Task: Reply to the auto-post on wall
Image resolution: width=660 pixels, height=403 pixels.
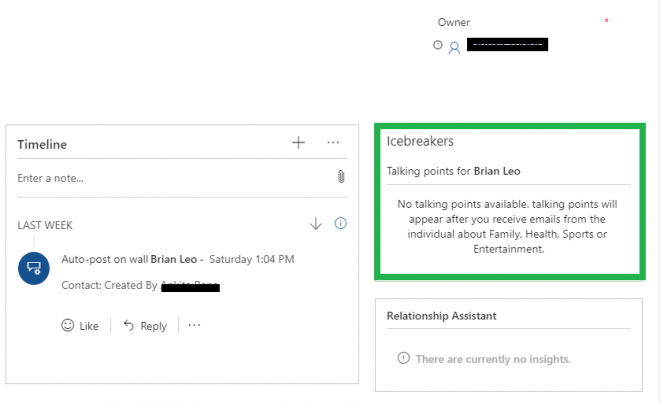Action: [x=144, y=325]
